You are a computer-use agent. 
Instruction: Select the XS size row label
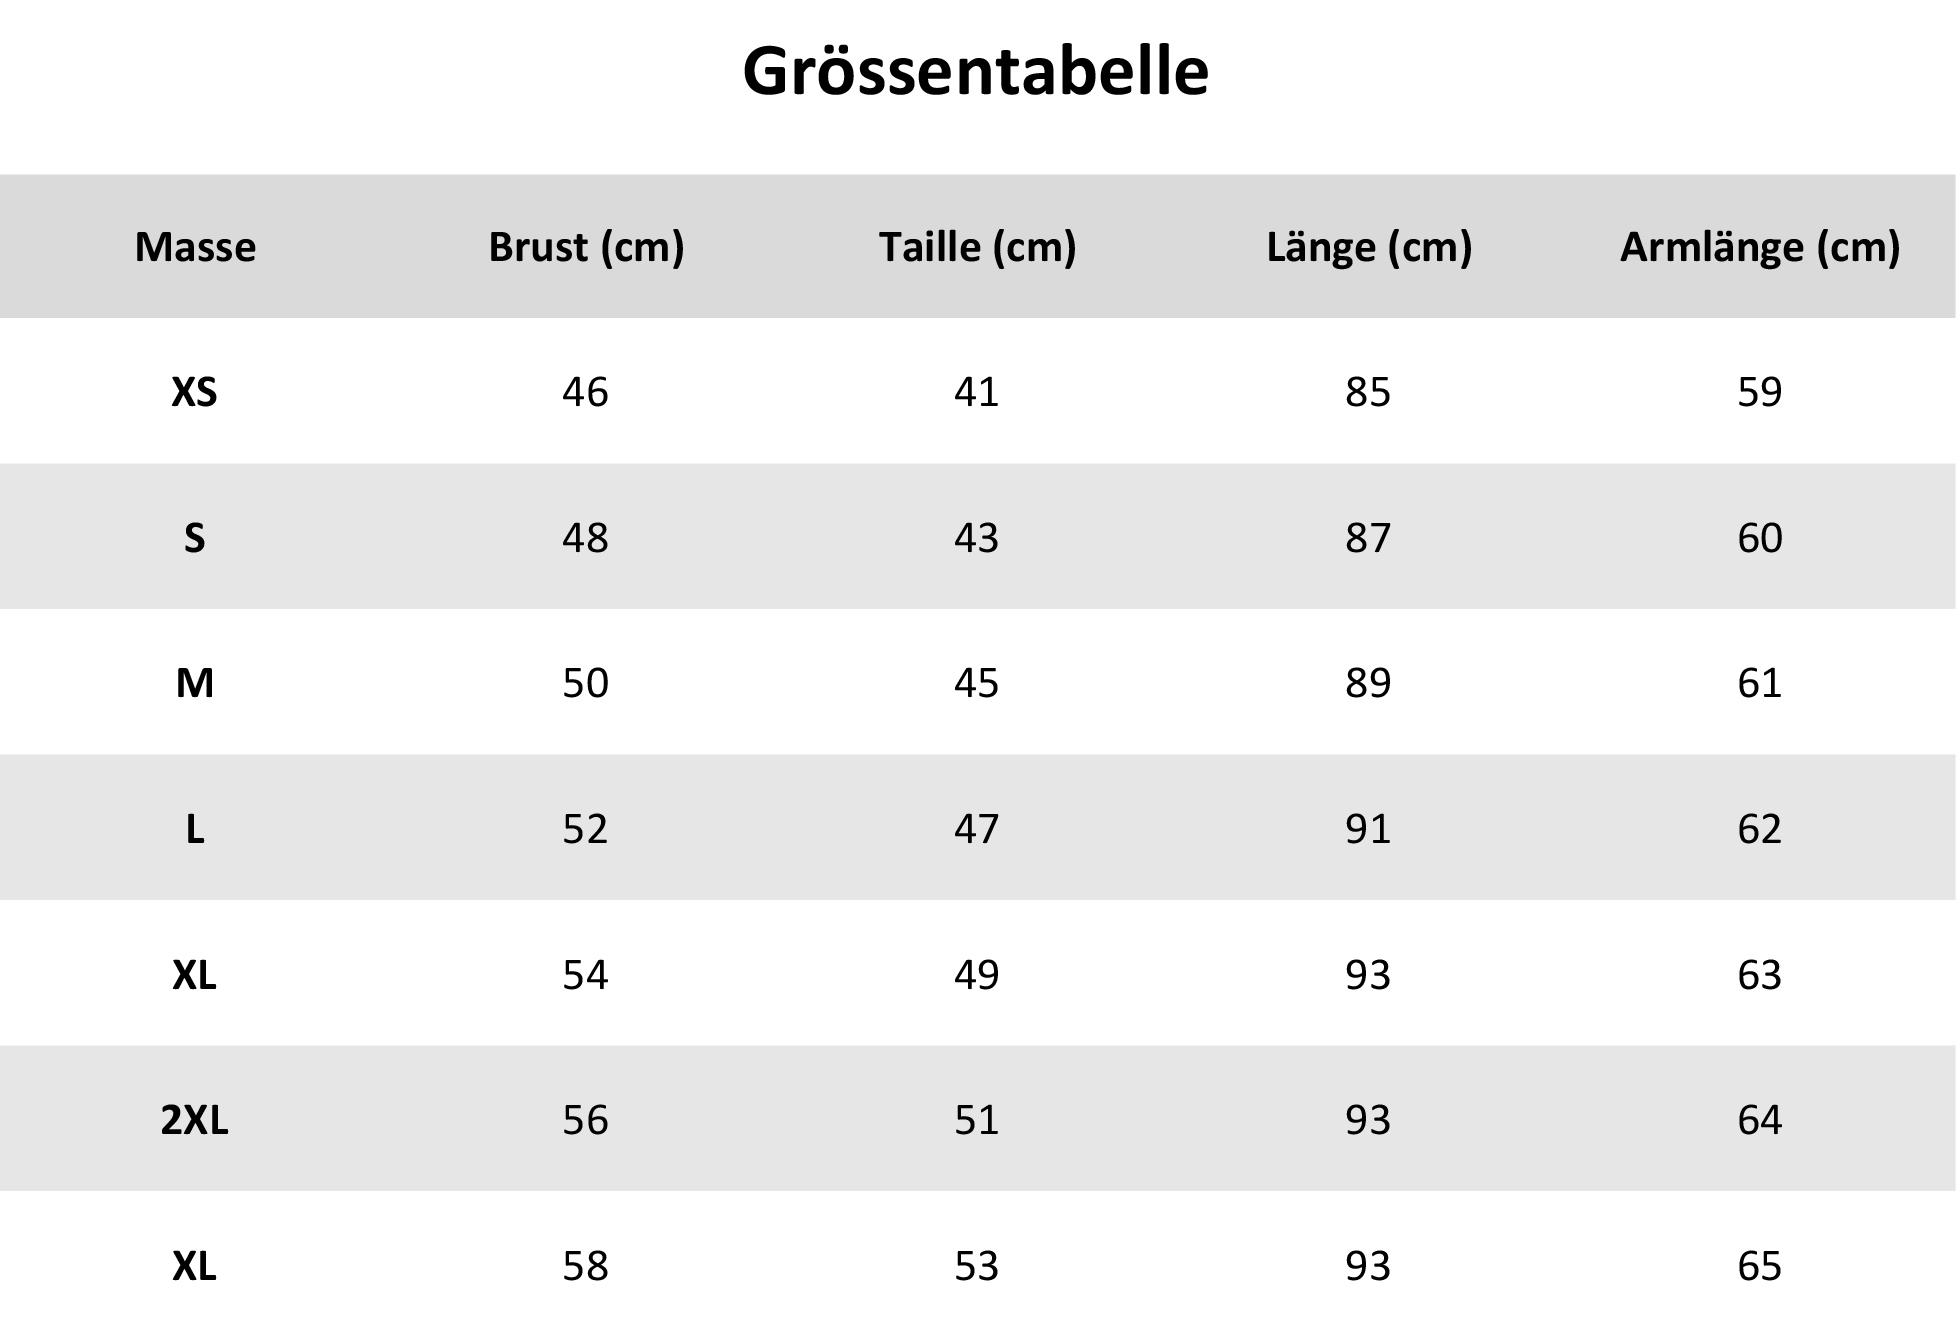[194, 392]
